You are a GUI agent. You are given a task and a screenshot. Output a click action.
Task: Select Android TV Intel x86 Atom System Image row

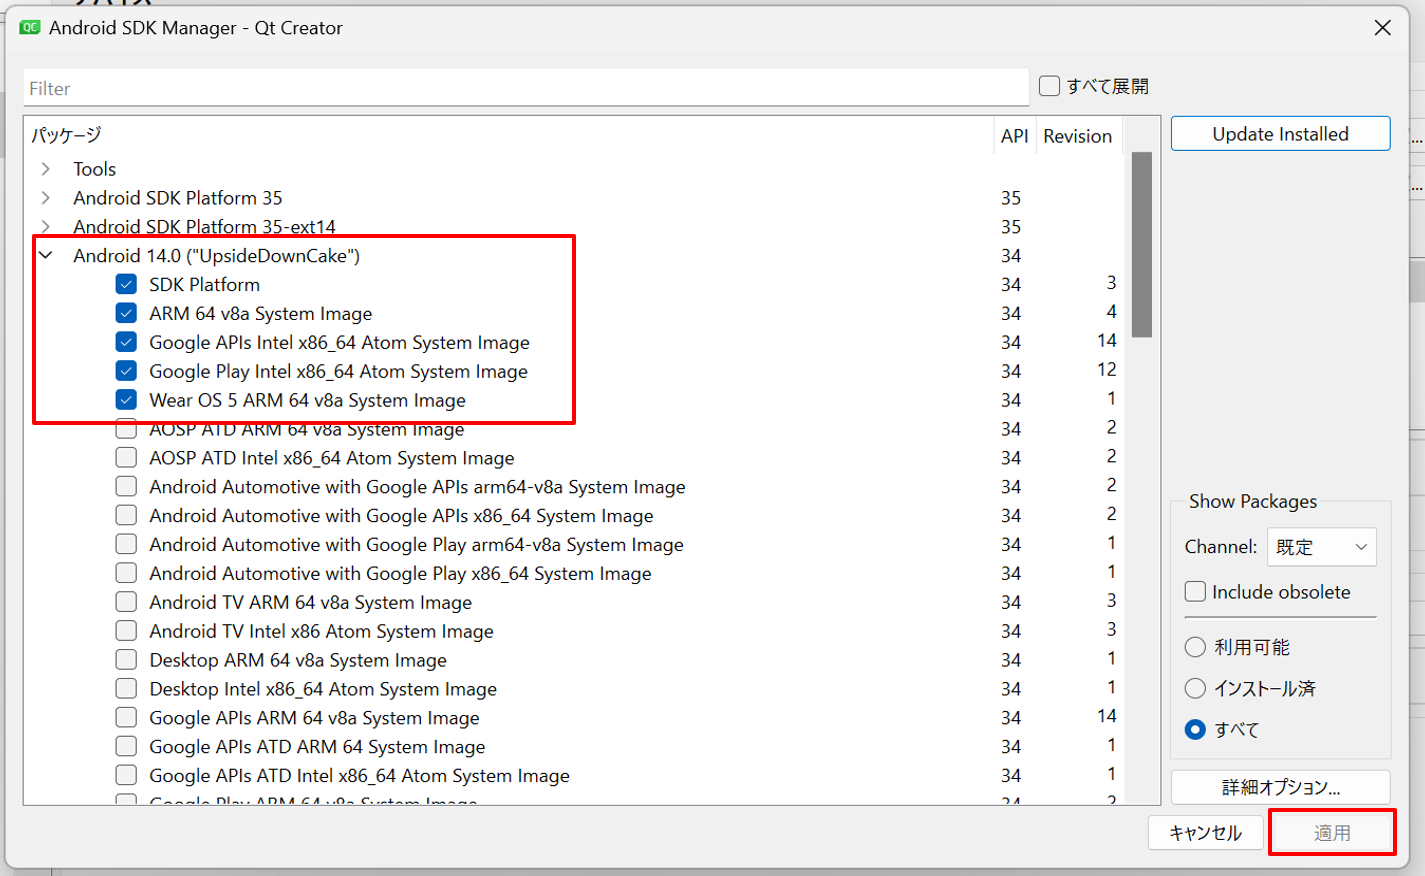click(321, 632)
